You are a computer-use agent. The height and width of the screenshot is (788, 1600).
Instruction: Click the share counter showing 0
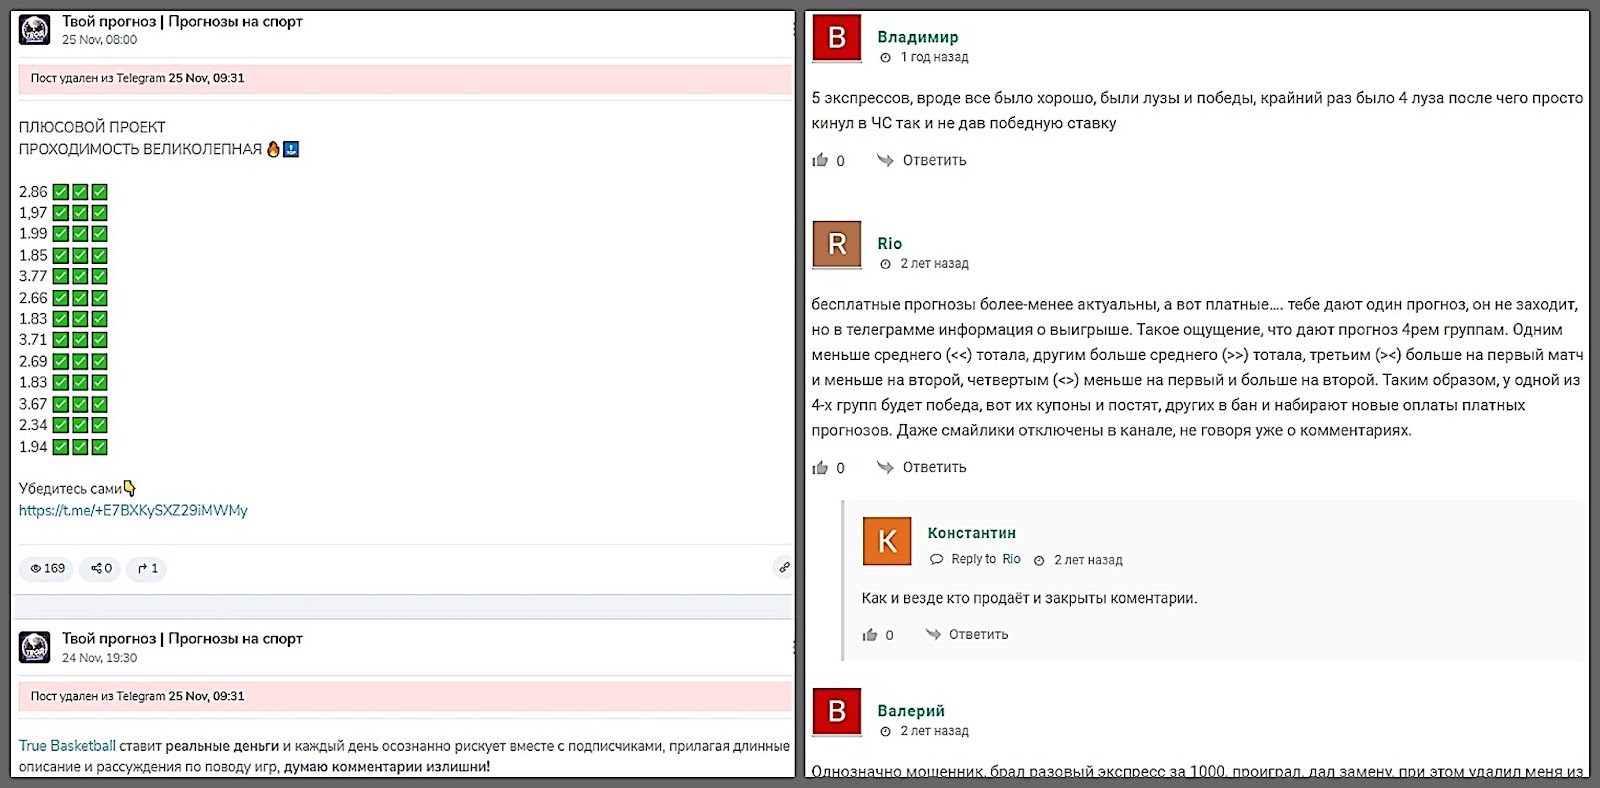[x=101, y=569]
